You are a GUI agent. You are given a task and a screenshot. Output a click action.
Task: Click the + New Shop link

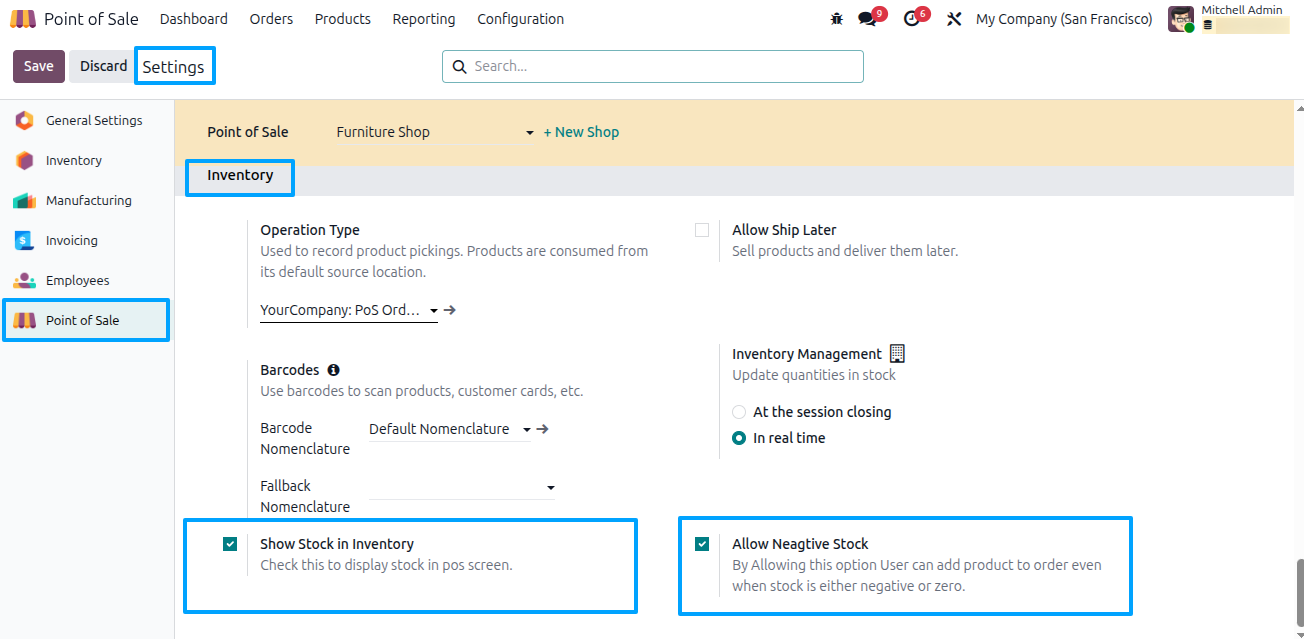tap(581, 132)
